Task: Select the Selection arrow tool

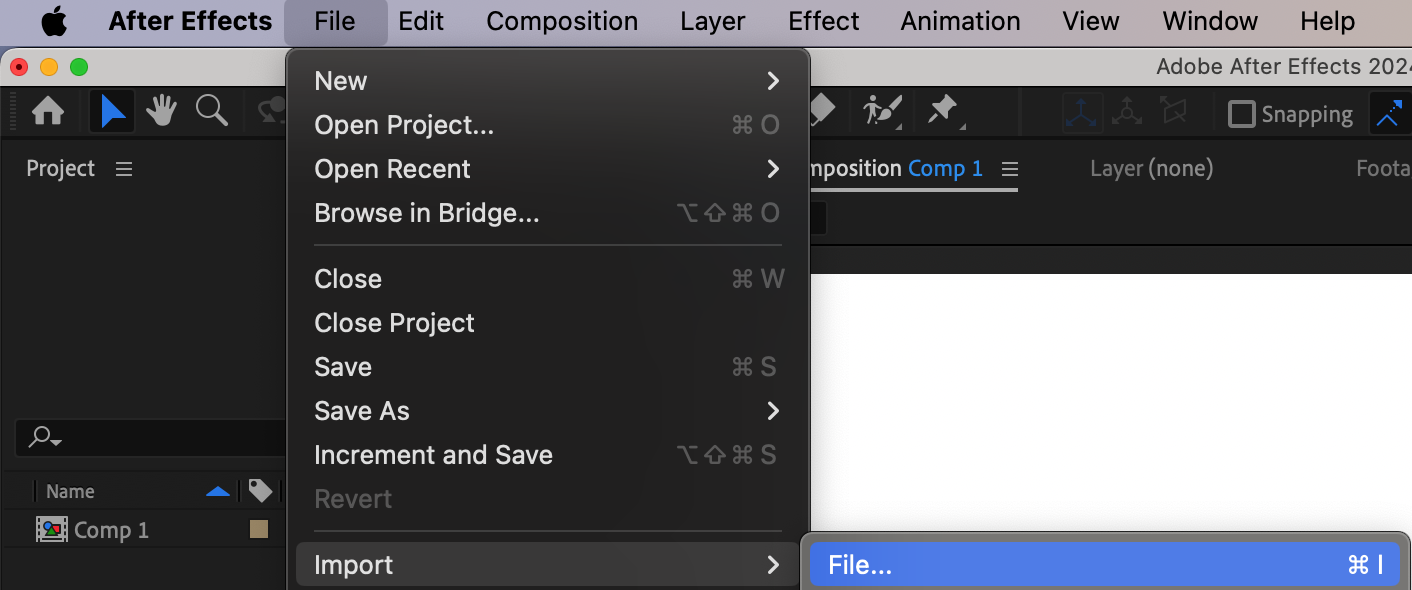Action: 112,111
